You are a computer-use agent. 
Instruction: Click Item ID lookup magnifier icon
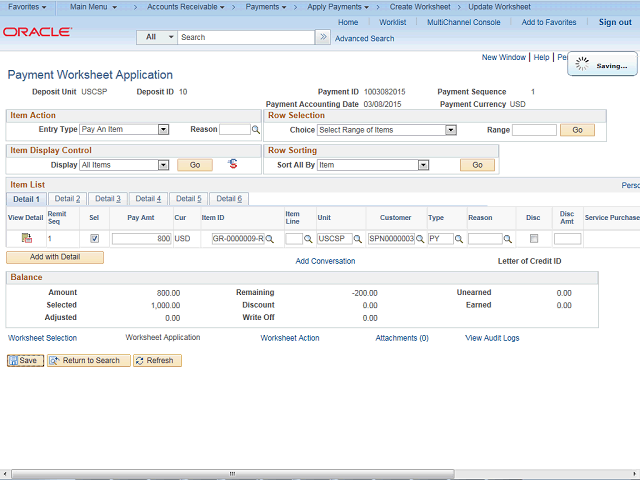pos(270,239)
